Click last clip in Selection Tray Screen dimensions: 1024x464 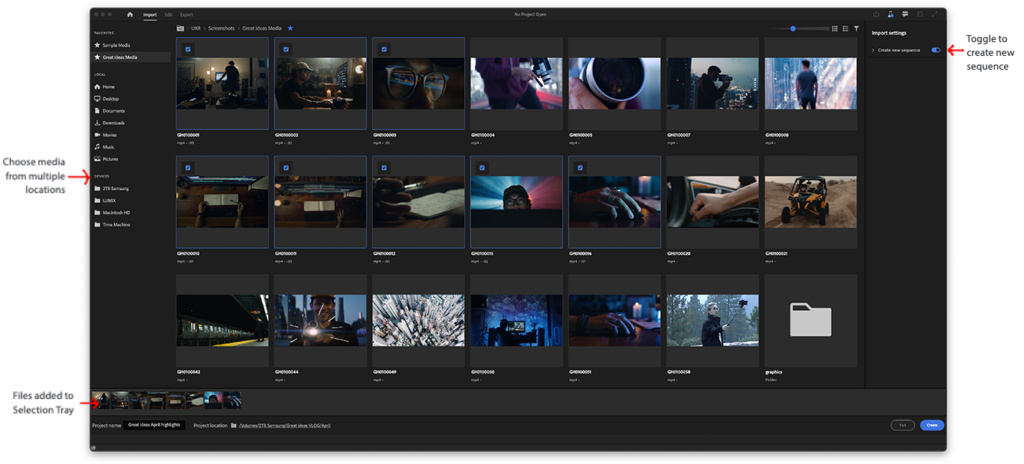(x=232, y=400)
